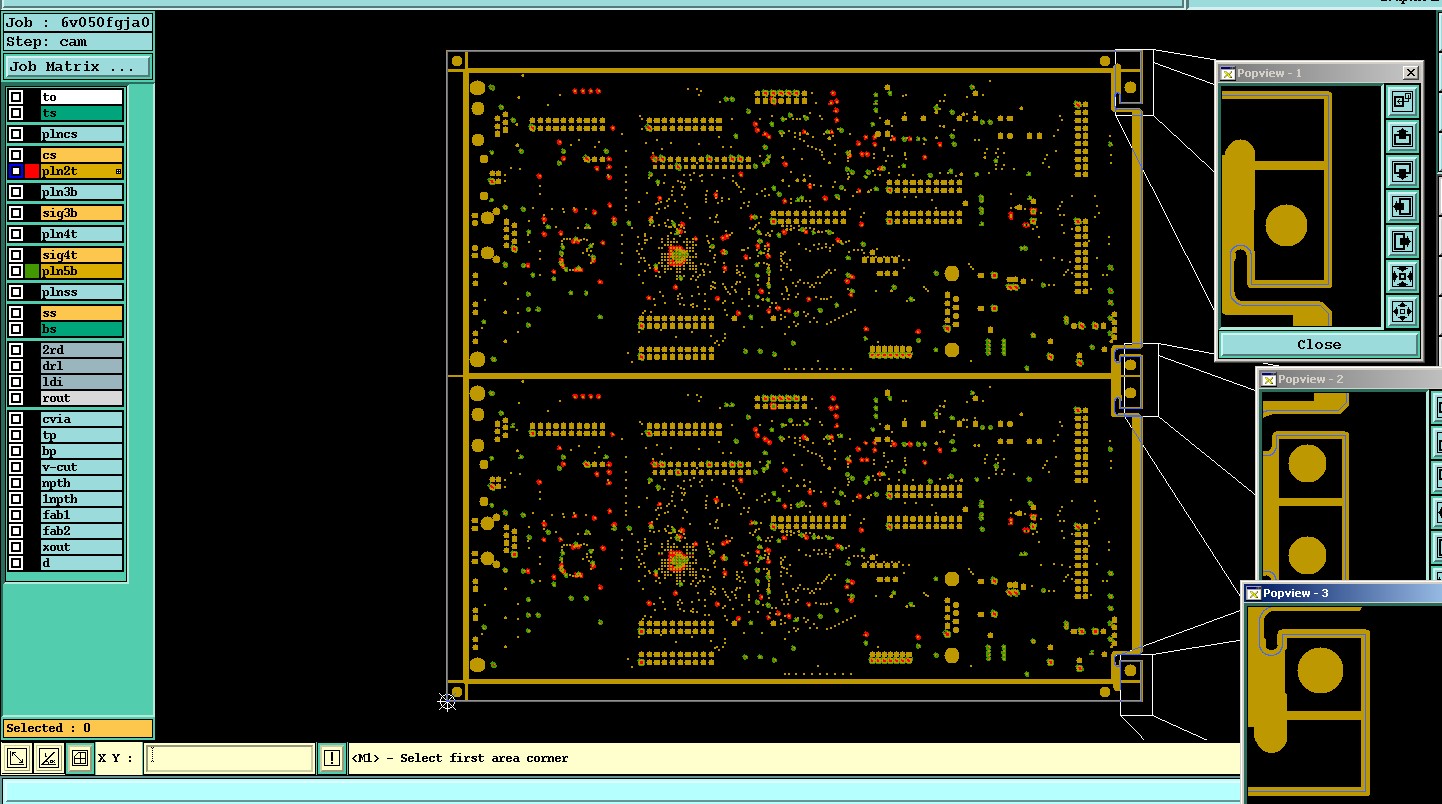Toggle checkbox for layer to
Viewport: 1442px width, 804px height.
(16, 97)
